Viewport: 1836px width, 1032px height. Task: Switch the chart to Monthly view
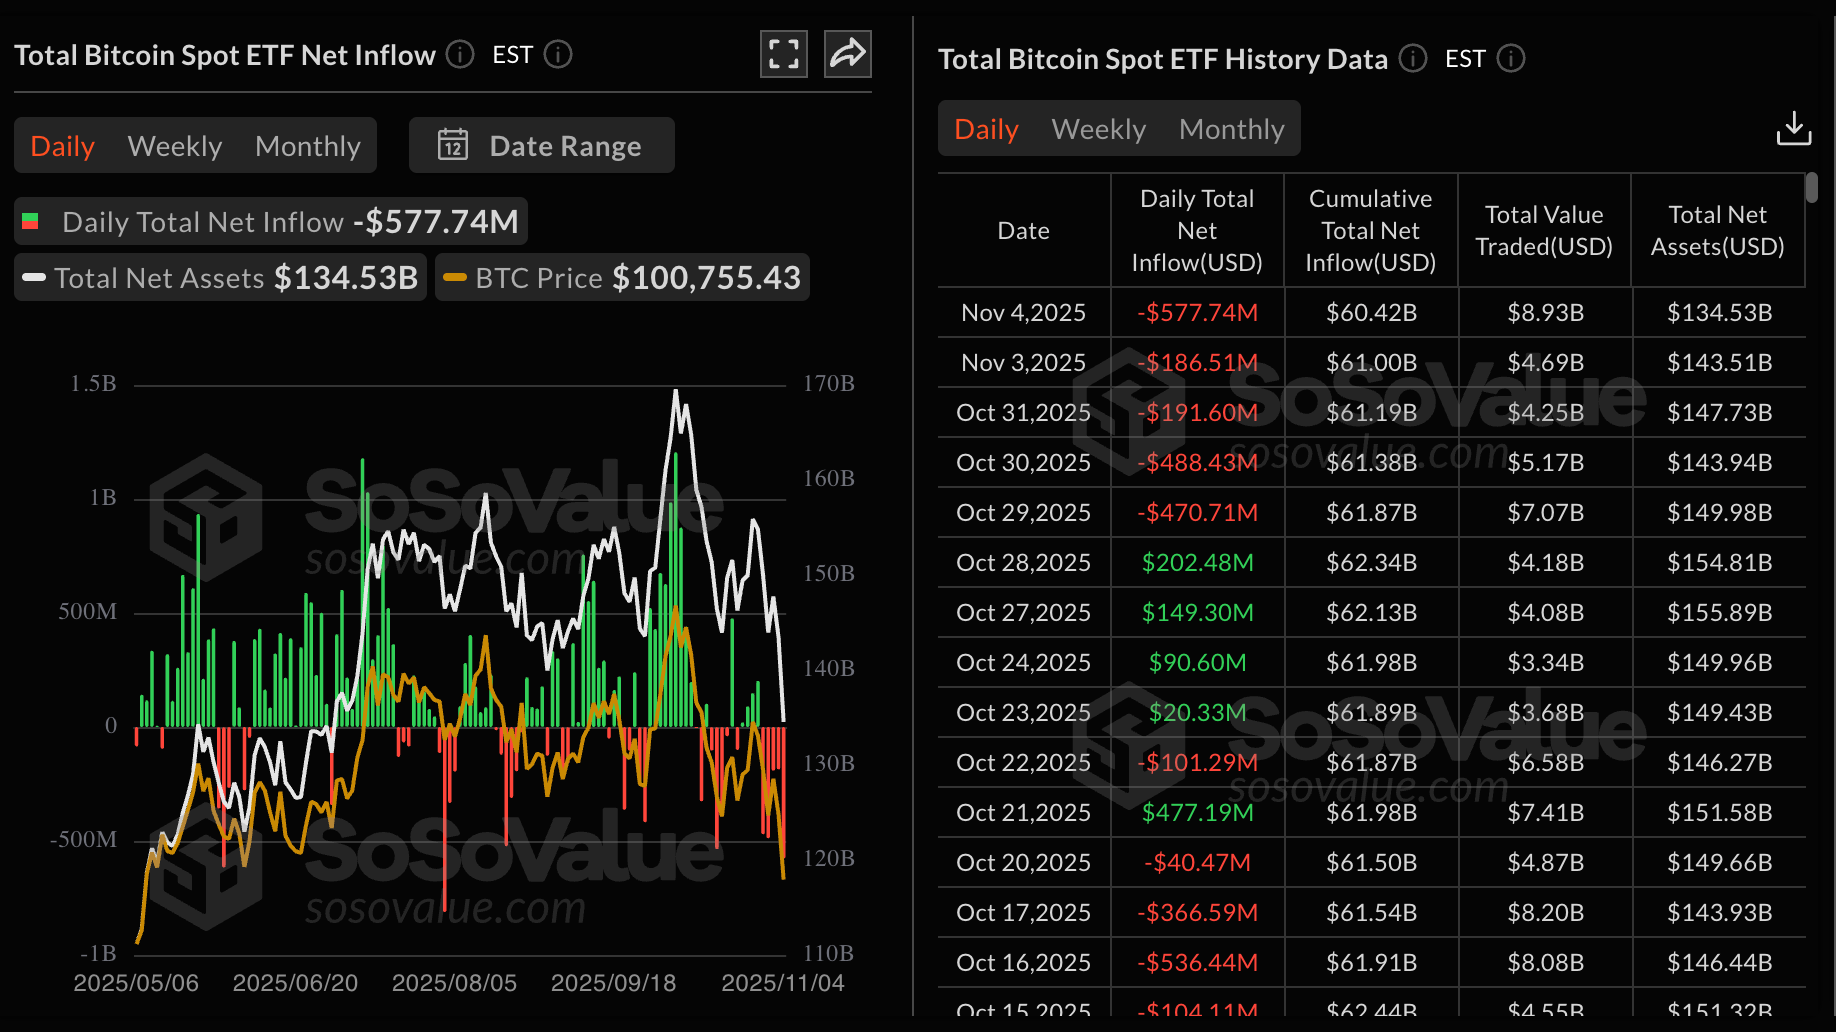[308, 145]
